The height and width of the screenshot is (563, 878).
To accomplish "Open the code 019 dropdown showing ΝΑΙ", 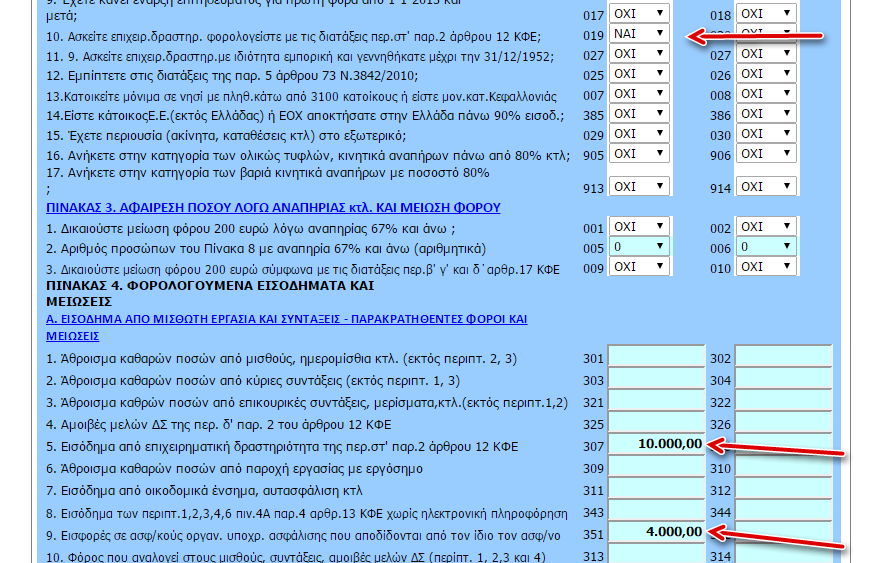I will (x=638, y=34).
